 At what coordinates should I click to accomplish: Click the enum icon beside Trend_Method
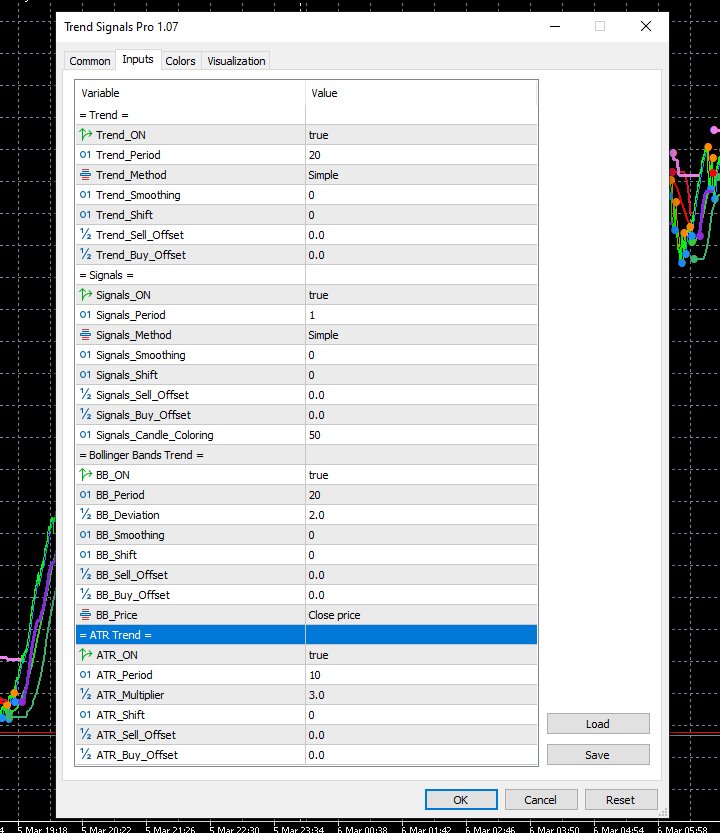pyautogui.click(x=86, y=175)
